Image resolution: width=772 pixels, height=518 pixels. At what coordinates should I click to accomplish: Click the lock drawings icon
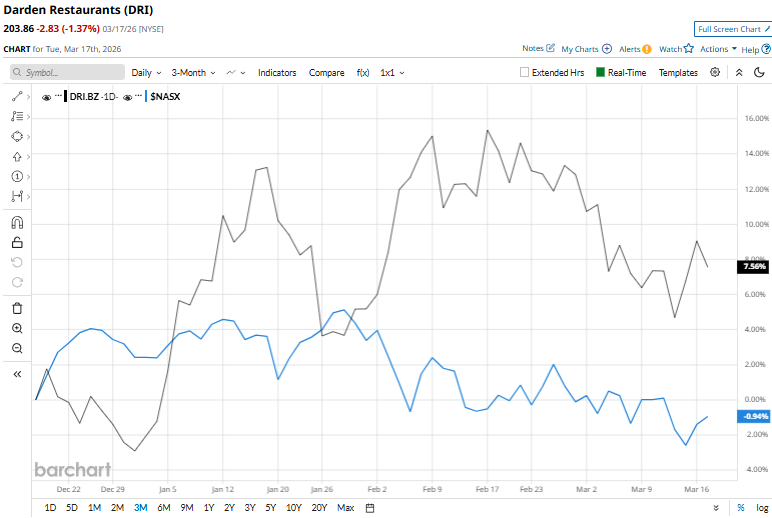17,242
